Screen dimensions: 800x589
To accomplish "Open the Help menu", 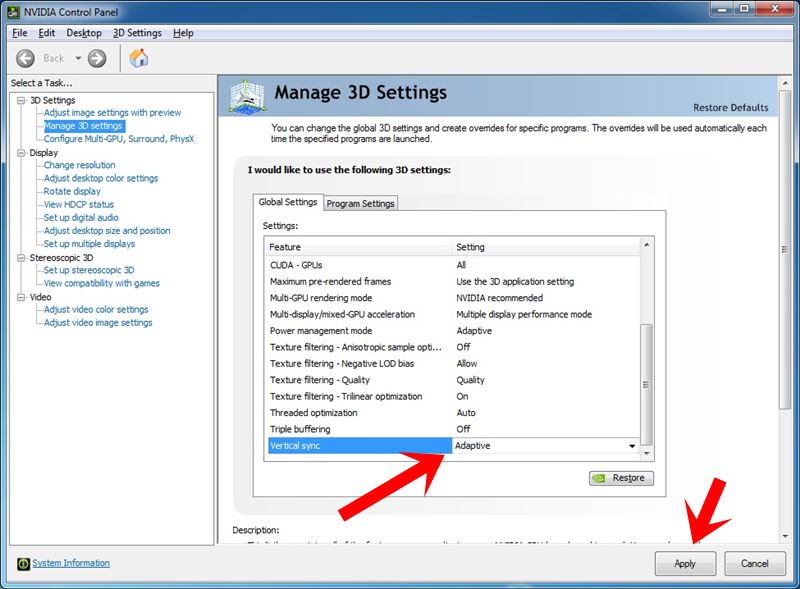I will pyautogui.click(x=183, y=33).
